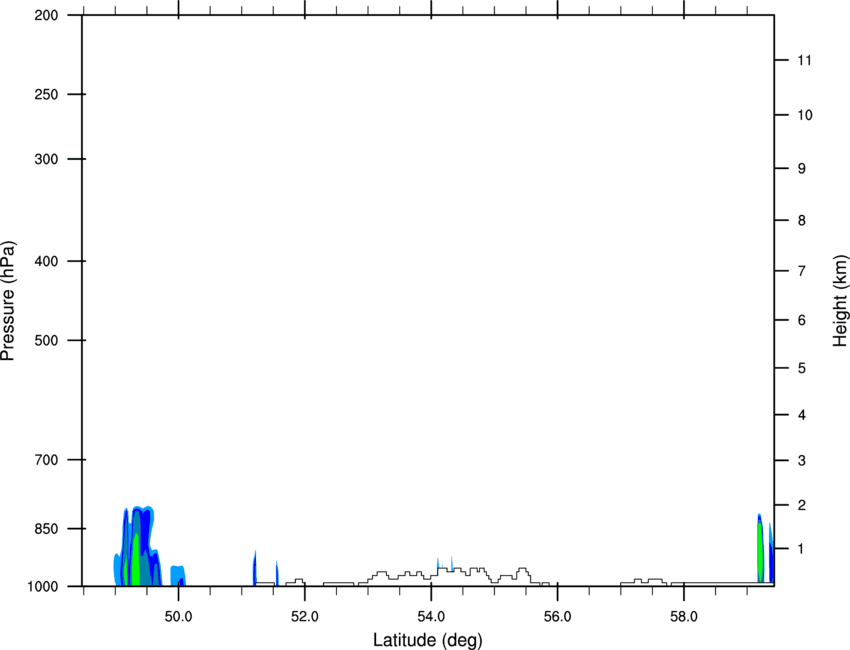
Task: Click the small light-blue blob near 50.0 latitude
Action: coord(178,576)
